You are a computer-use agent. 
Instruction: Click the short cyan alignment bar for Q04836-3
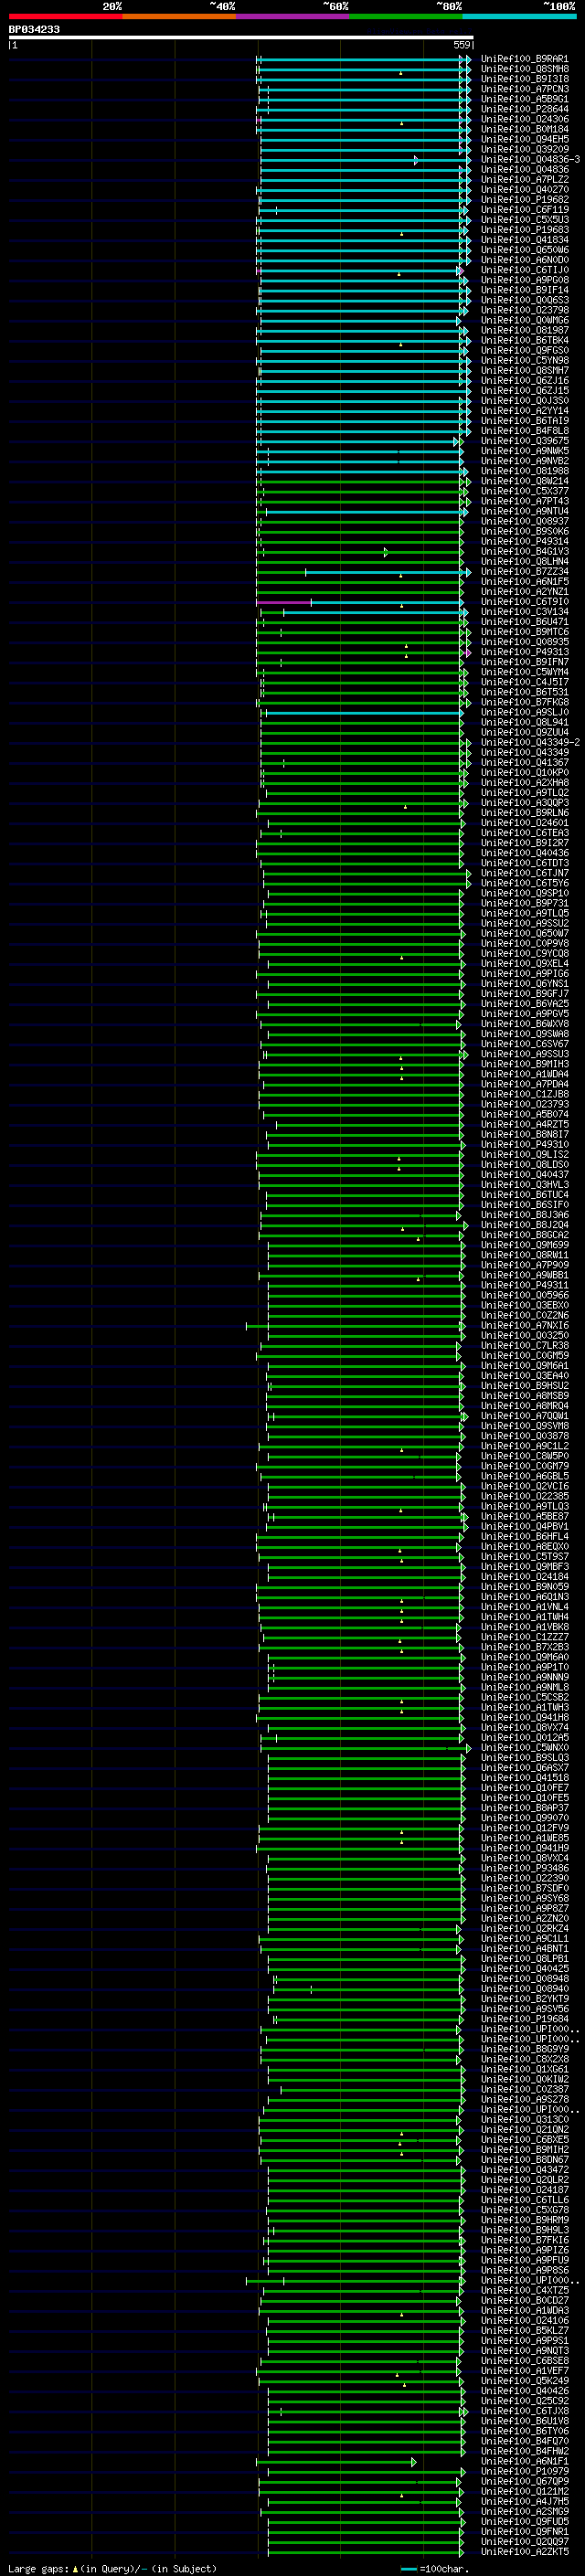[339, 160]
